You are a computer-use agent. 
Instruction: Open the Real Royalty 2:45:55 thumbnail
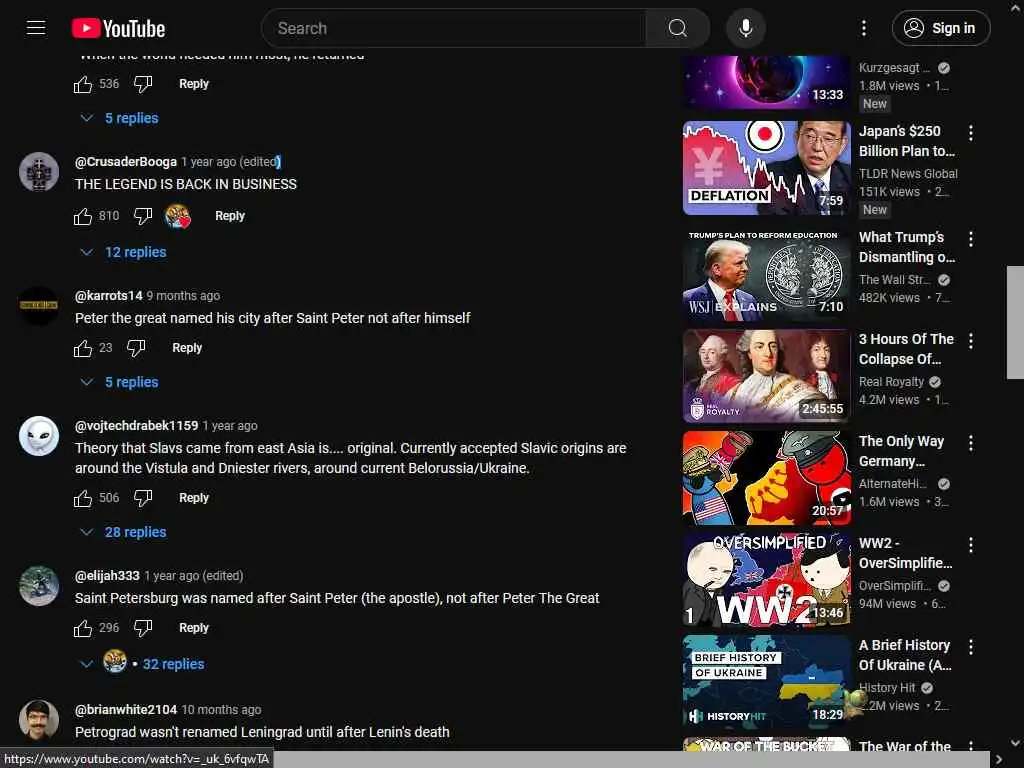coord(767,376)
